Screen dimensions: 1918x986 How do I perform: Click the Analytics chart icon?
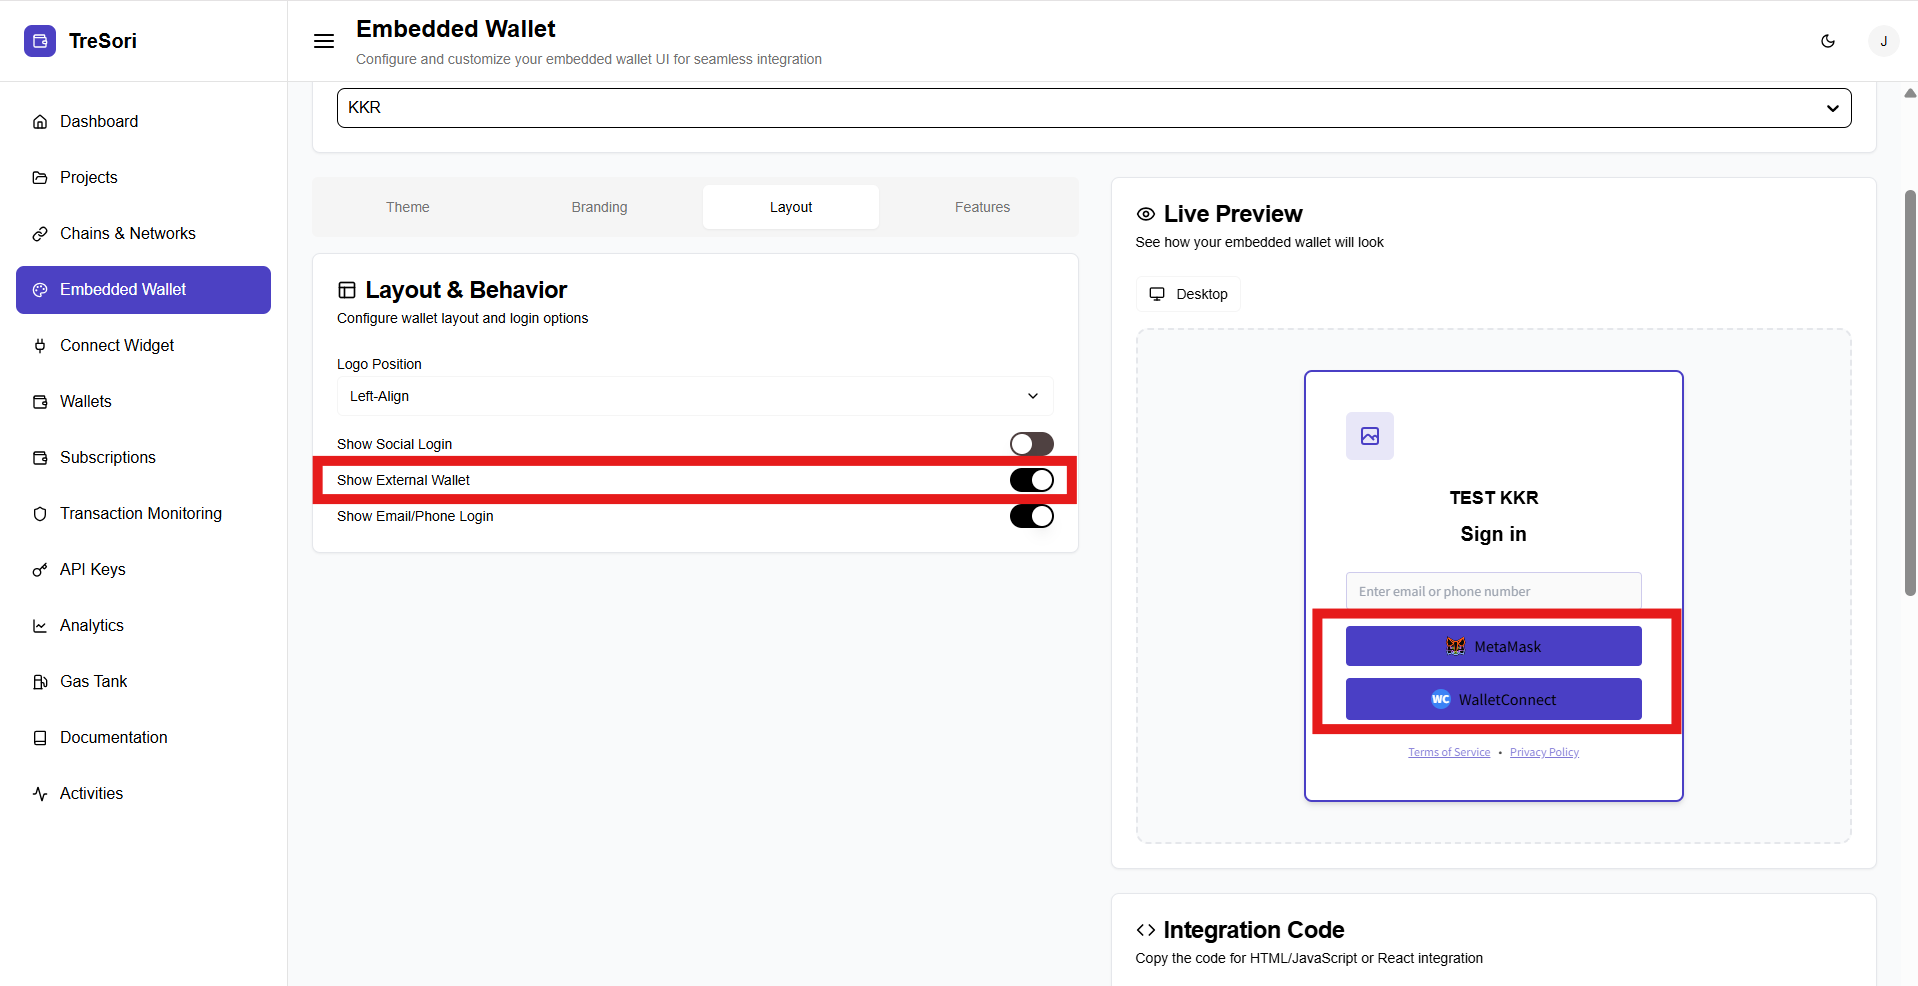pos(40,626)
